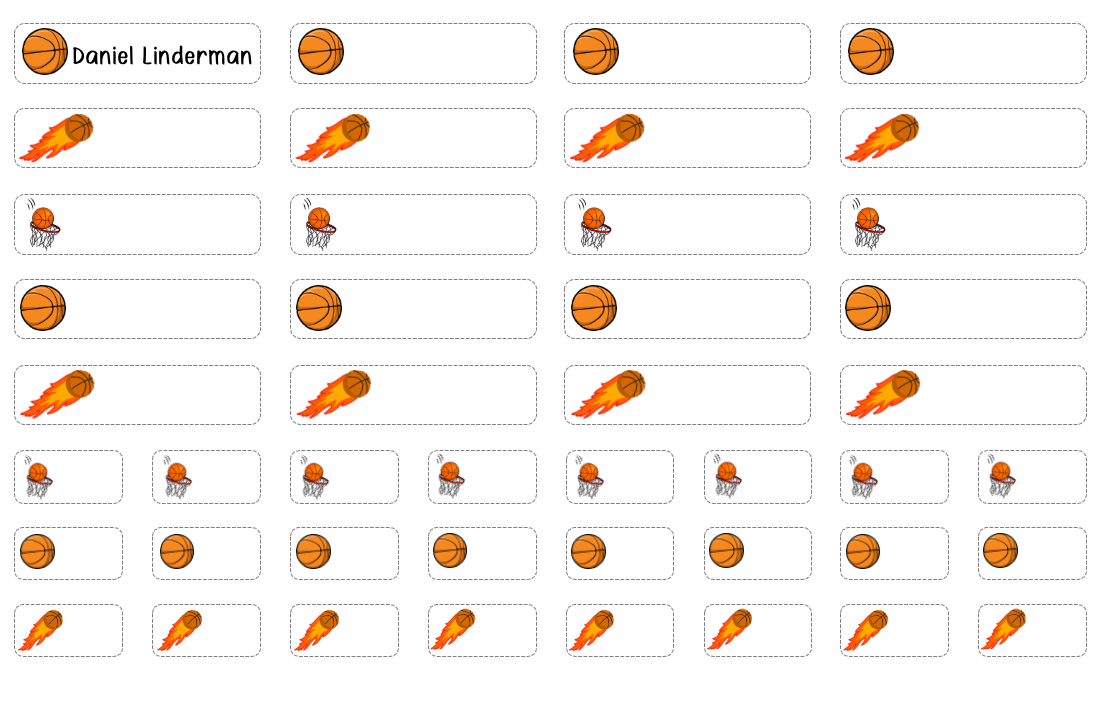Click the last small flaming basketball in bottom row
The image size is (1106, 710).
(x=1004, y=630)
